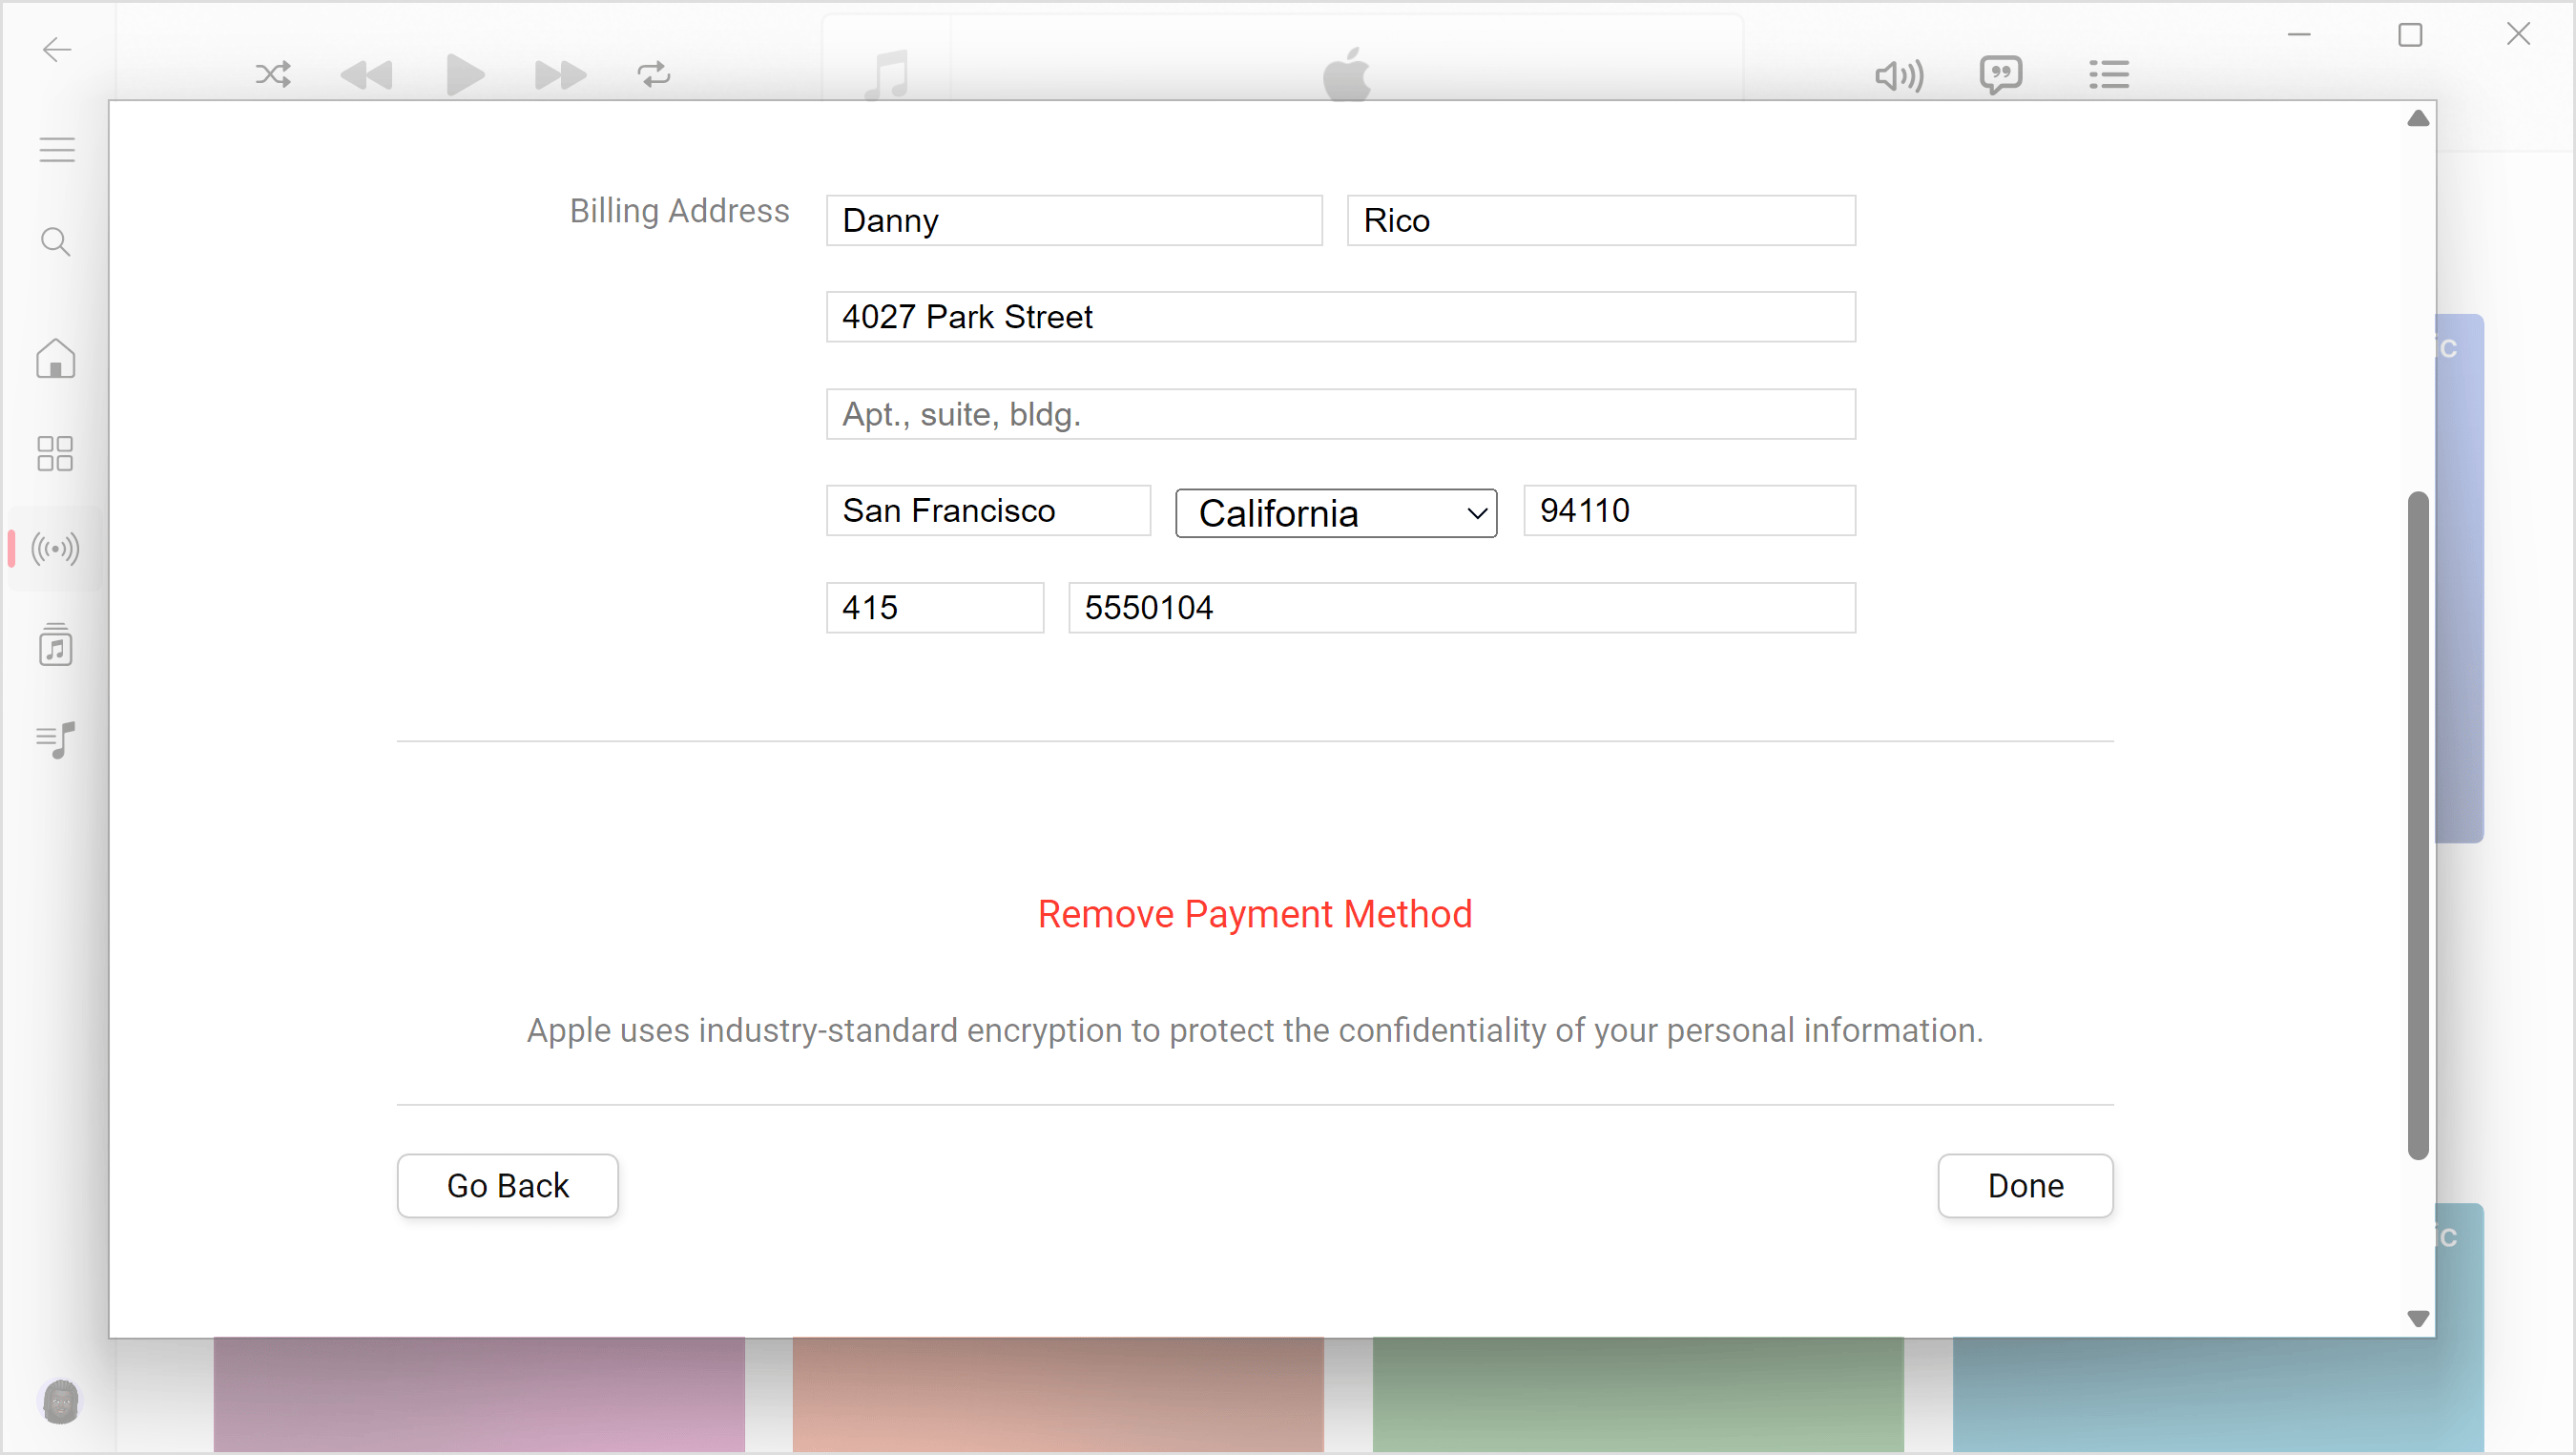Click the Done button
Image resolution: width=2576 pixels, height=1455 pixels.
click(2024, 1186)
